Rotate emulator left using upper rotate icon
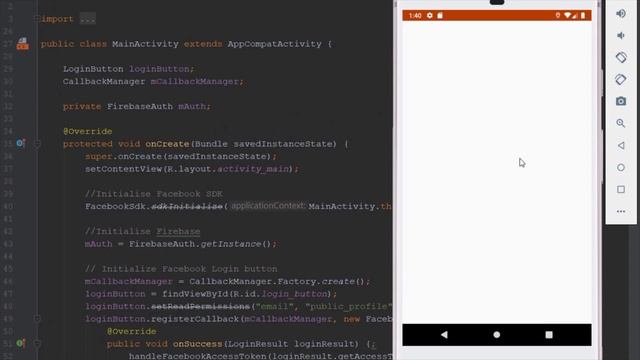Viewport: 640px width, 360px height. (x=621, y=58)
